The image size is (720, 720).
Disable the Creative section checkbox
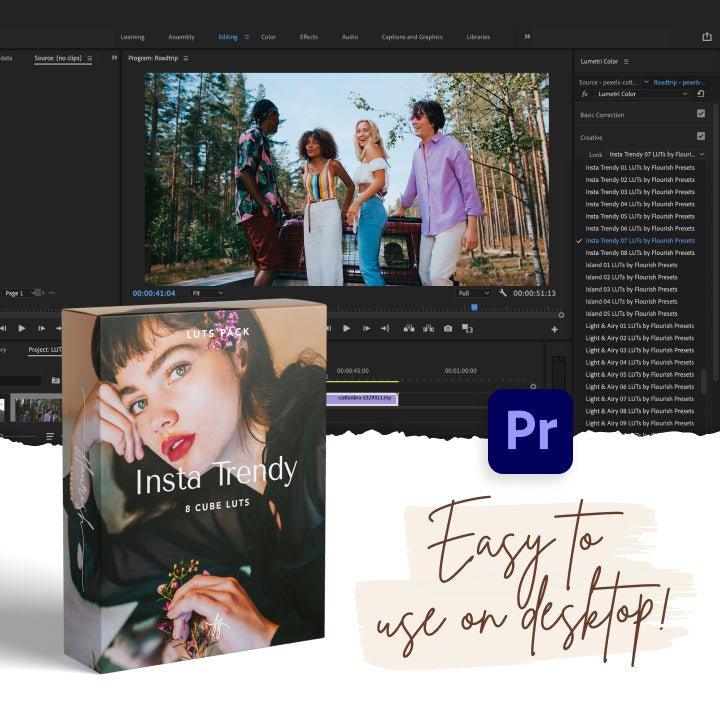tap(700, 136)
